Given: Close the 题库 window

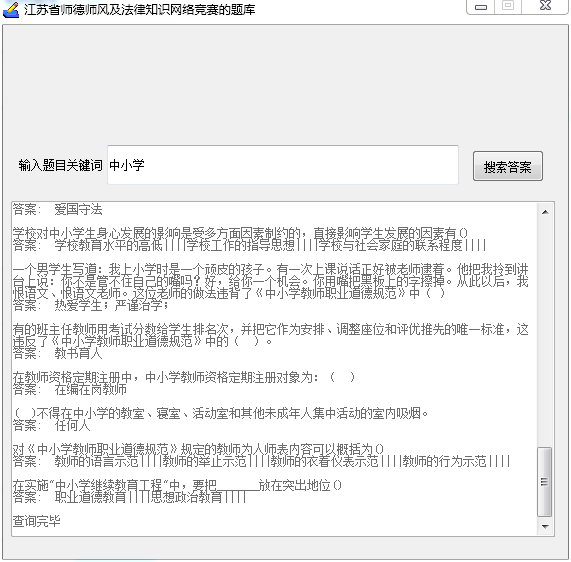Looking at the screenshot, I should (x=545, y=6).
